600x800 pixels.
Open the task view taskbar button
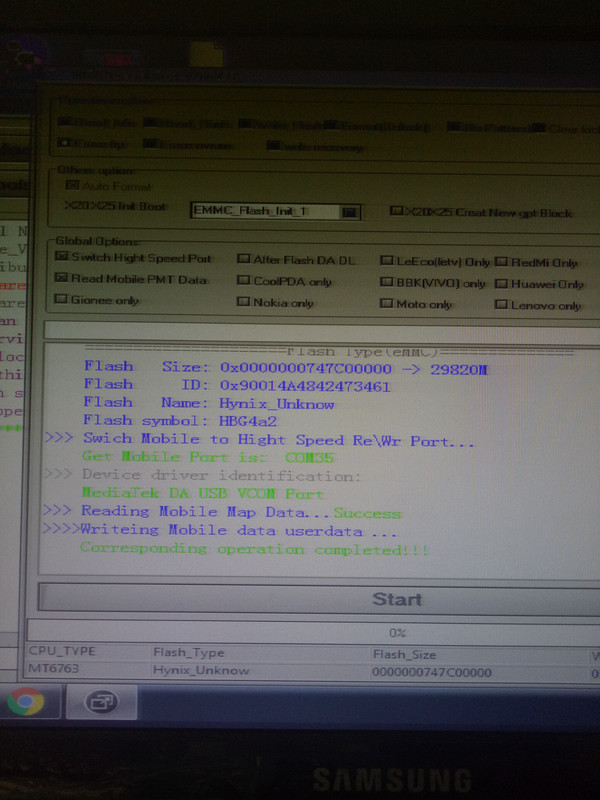click(x=102, y=702)
